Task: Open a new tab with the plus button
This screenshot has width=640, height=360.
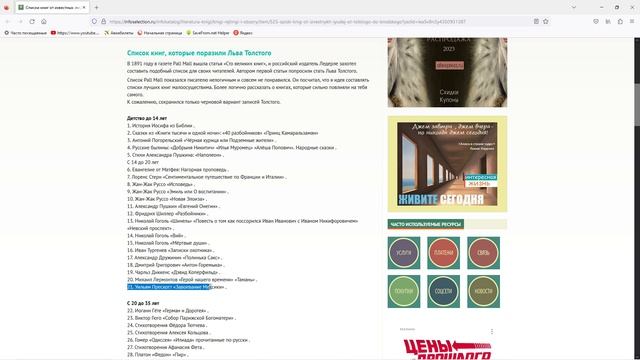Action: coord(96,7)
